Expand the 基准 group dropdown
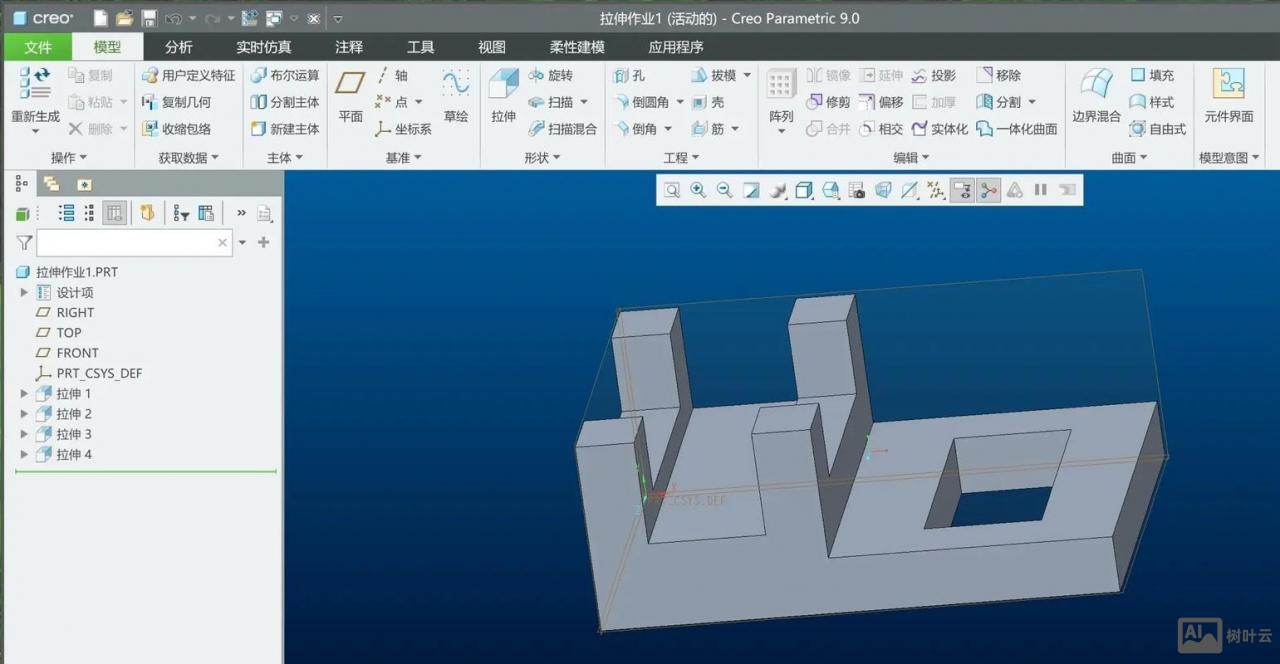This screenshot has width=1280, height=664. point(404,158)
